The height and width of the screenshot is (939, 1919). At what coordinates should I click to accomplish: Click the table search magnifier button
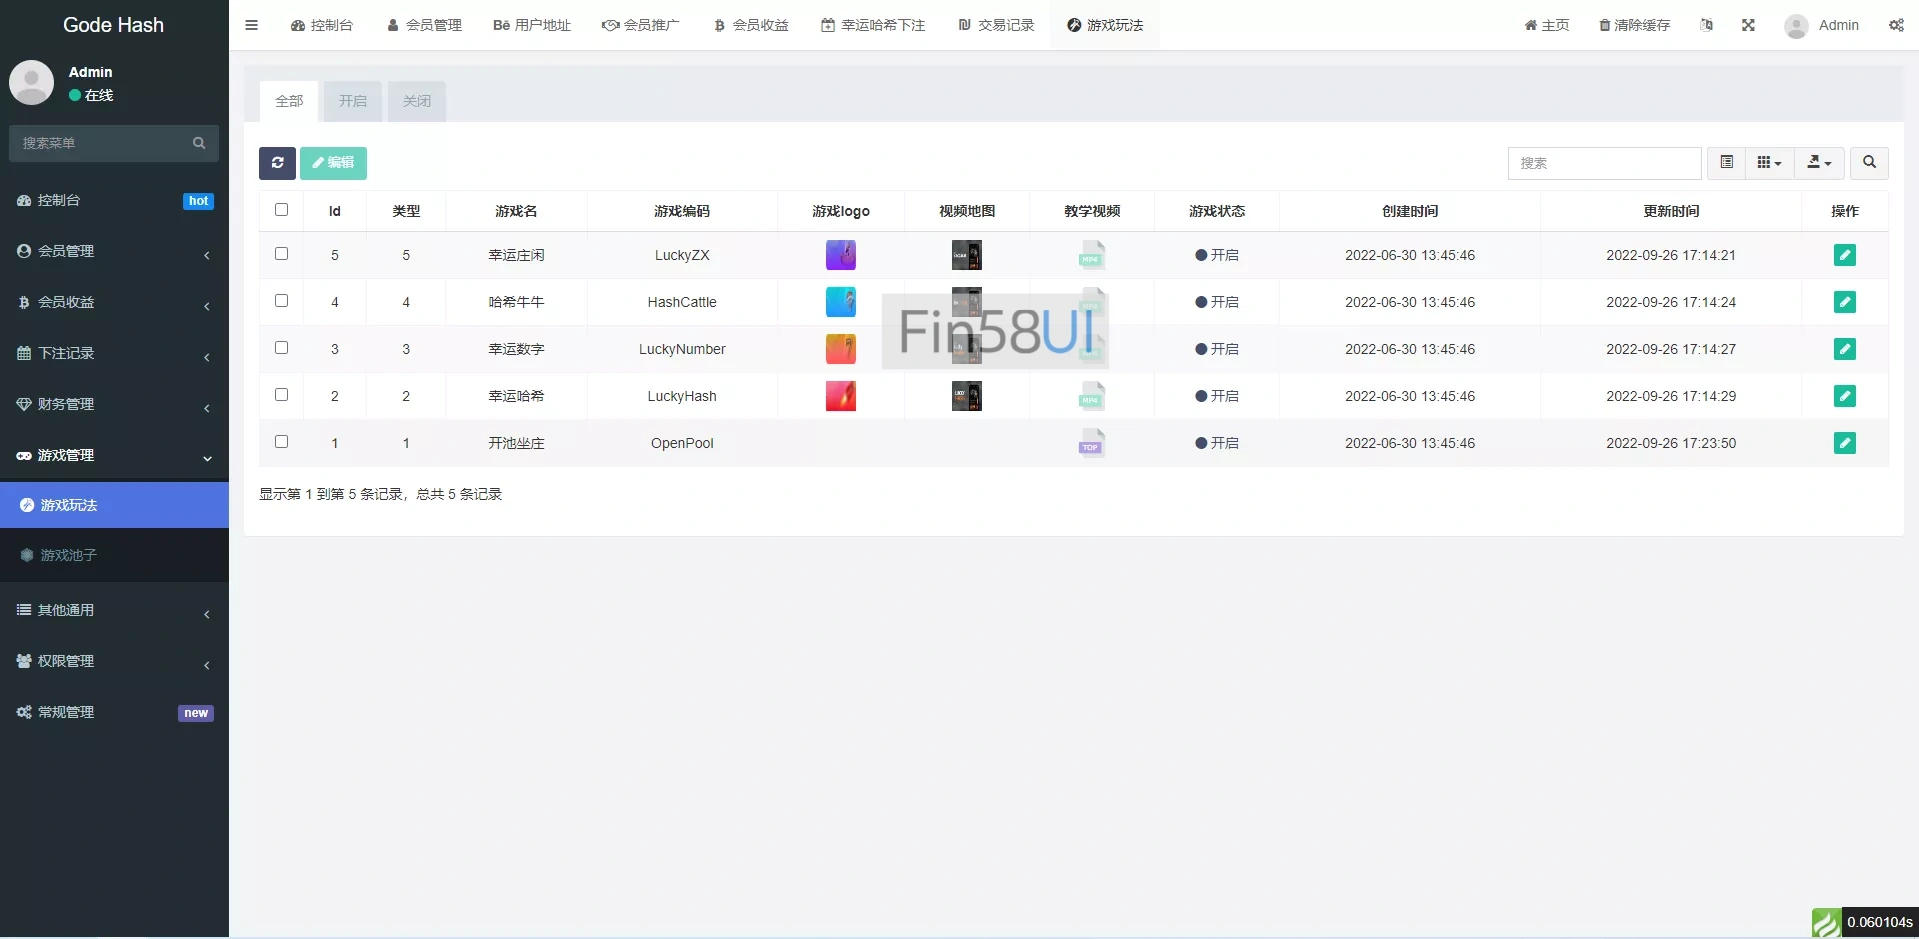[x=1869, y=162]
